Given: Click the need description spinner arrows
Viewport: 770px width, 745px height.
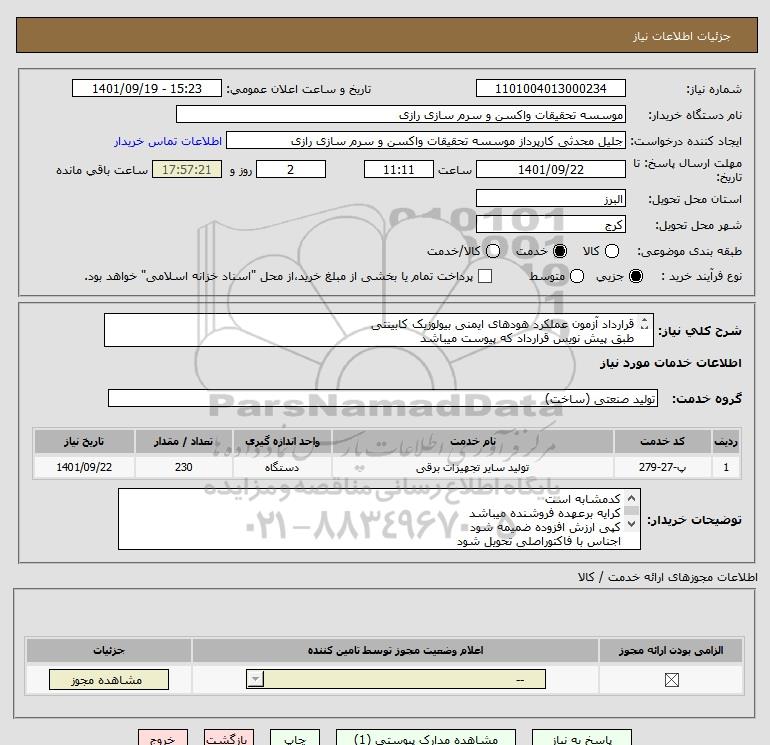Looking at the screenshot, I should [644, 324].
